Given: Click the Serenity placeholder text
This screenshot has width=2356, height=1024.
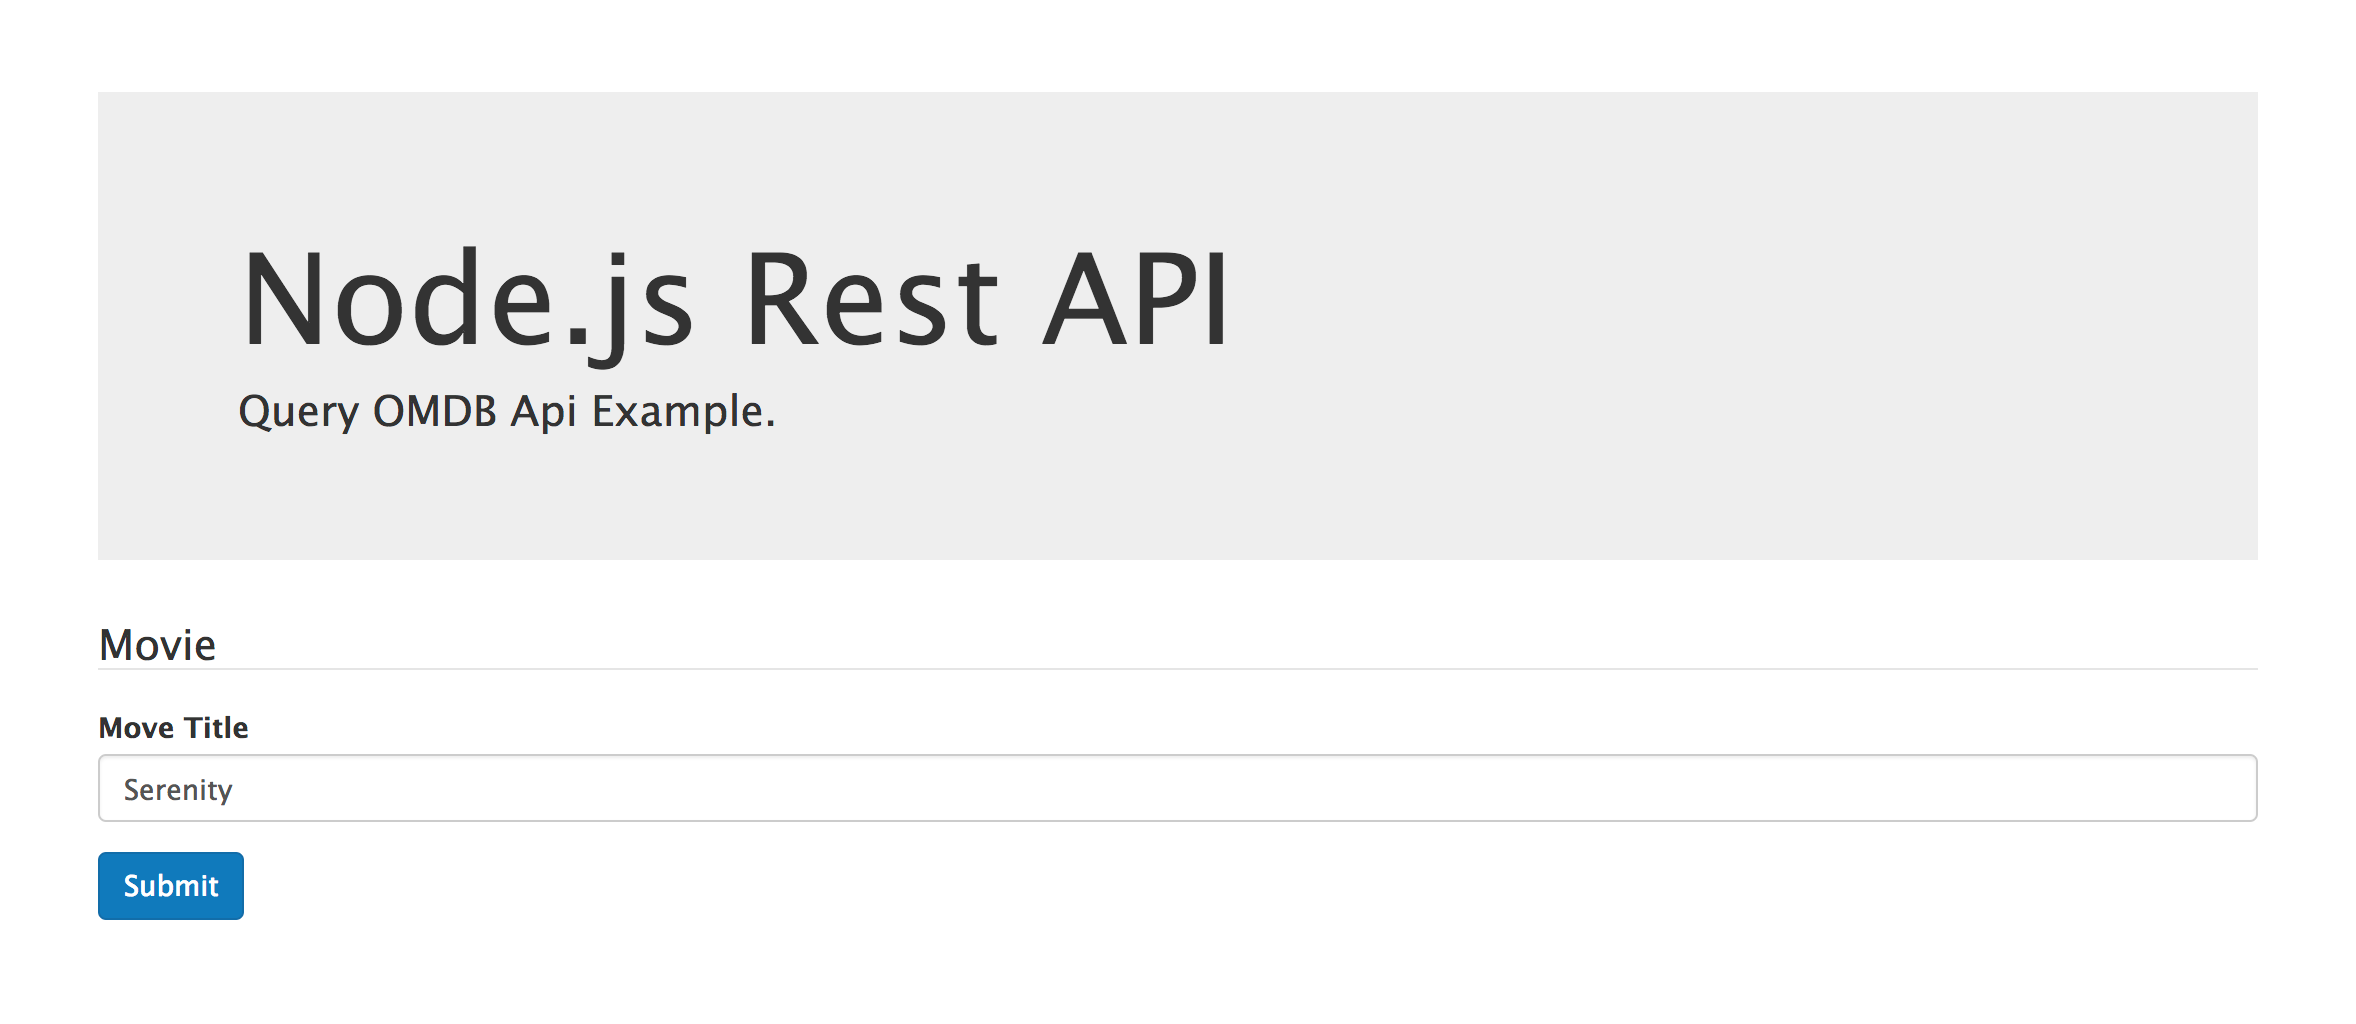Looking at the screenshot, I should [x=178, y=790].
